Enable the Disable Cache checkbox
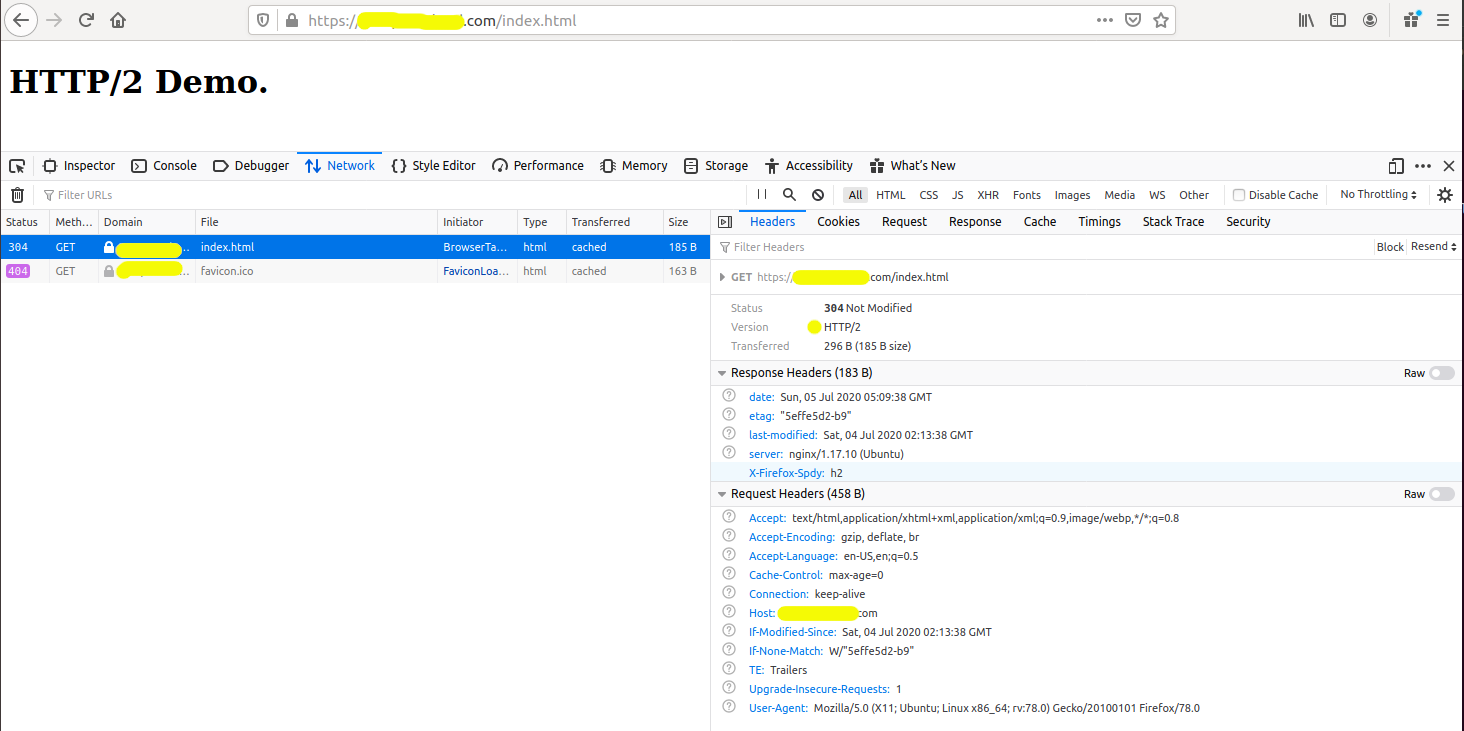This screenshot has width=1464, height=731. pyautogui.click(x=1239, y=195)
